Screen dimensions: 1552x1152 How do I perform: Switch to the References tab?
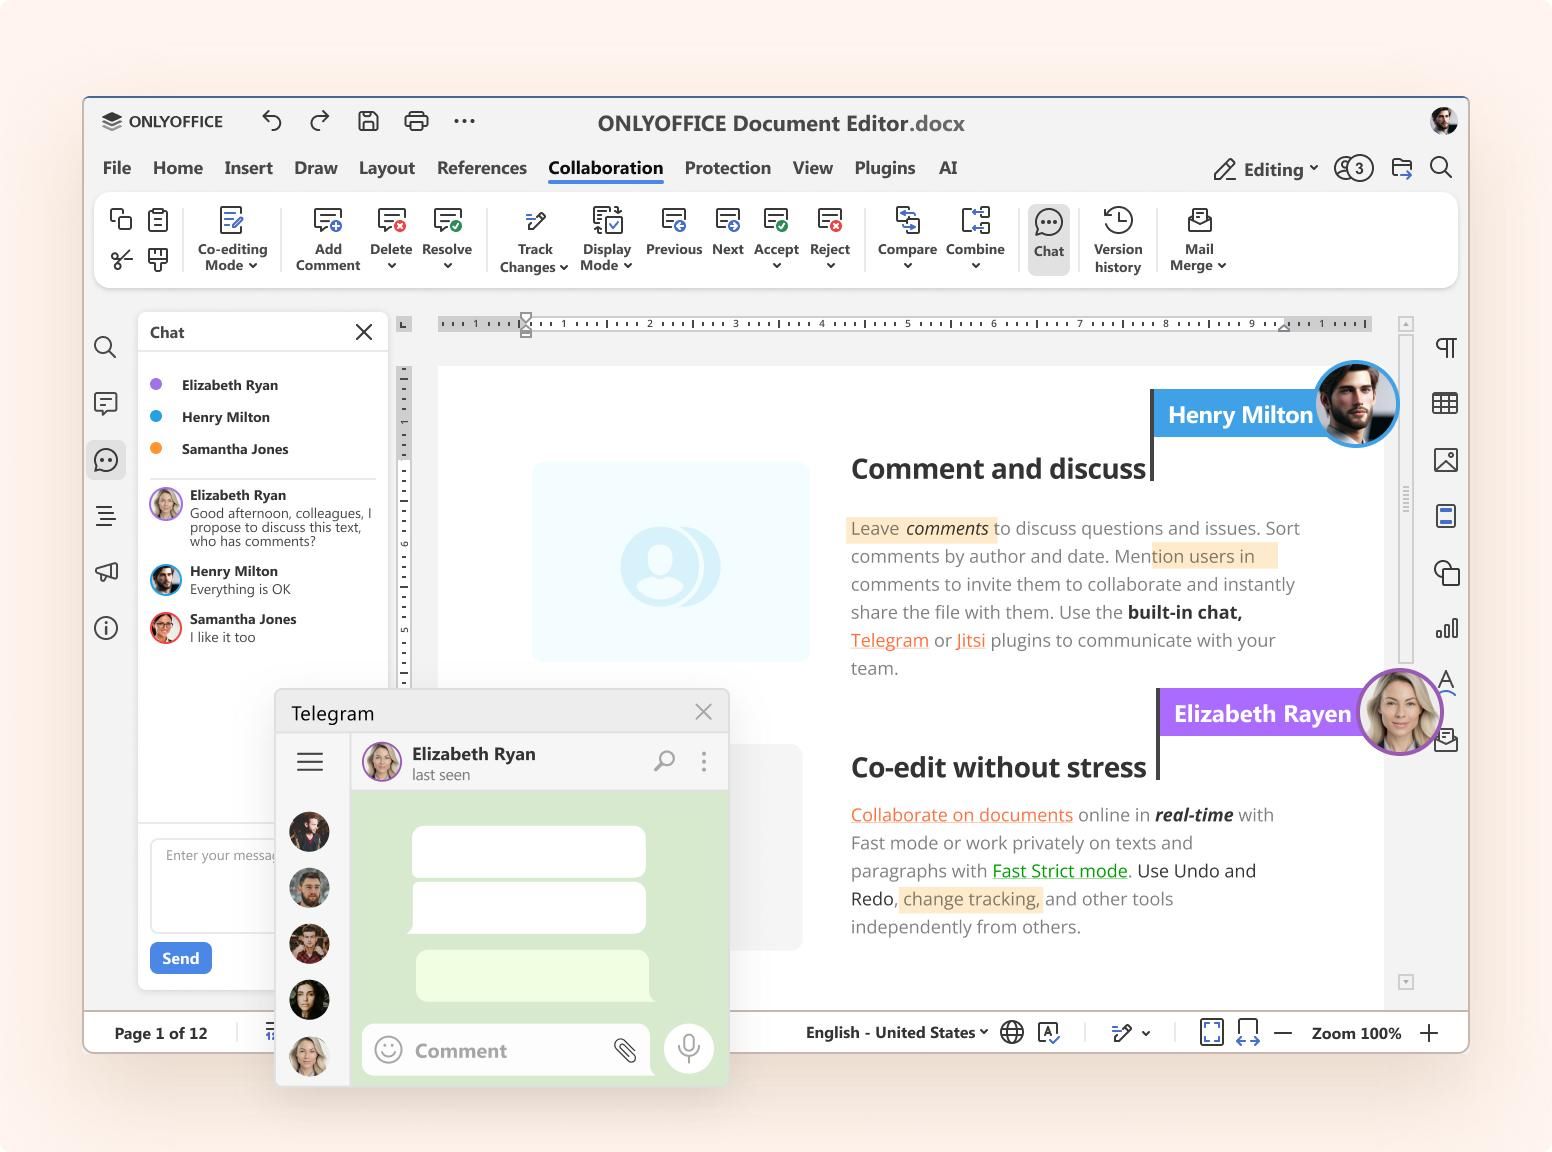(482, 168)
